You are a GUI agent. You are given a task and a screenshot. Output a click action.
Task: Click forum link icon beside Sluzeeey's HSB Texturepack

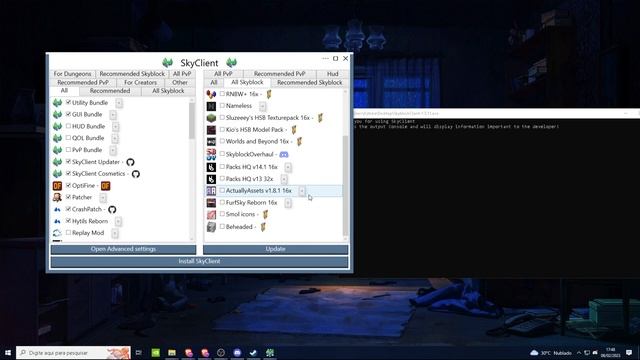click(320, 118)
